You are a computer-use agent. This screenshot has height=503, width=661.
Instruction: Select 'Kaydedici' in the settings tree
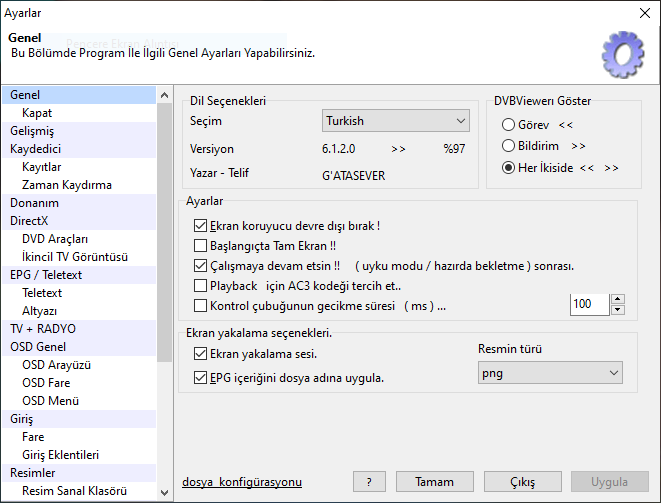36,149
